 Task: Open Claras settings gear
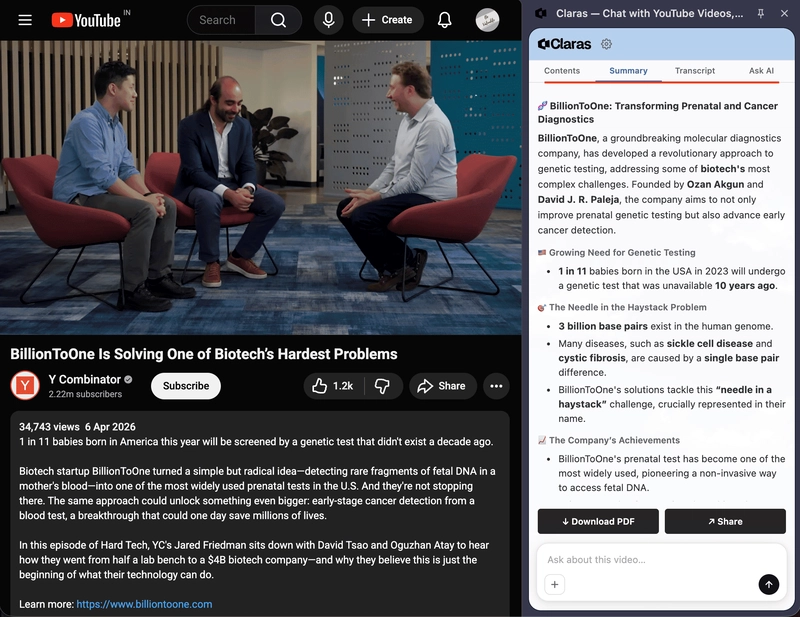[606, 44]
